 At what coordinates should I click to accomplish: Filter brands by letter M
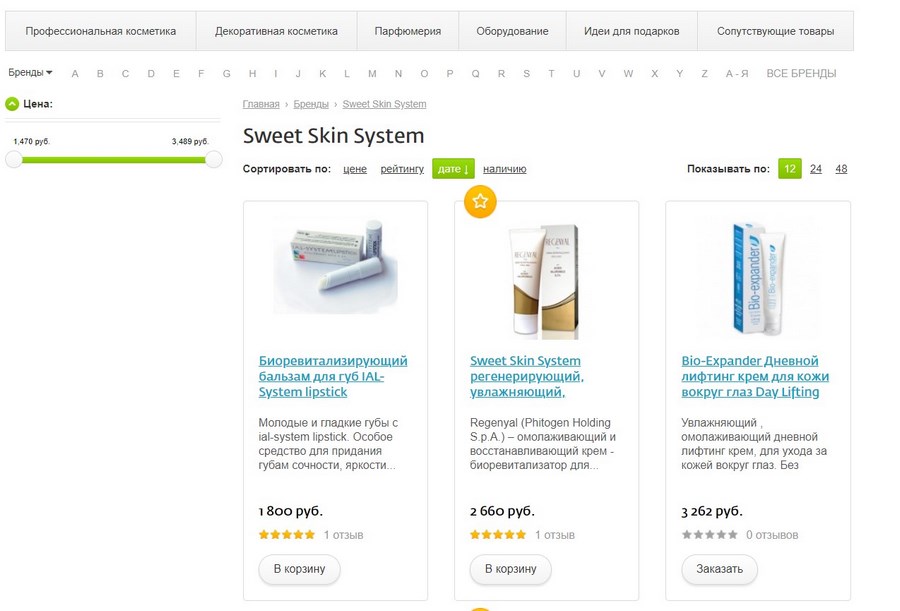tap(372, 74)
